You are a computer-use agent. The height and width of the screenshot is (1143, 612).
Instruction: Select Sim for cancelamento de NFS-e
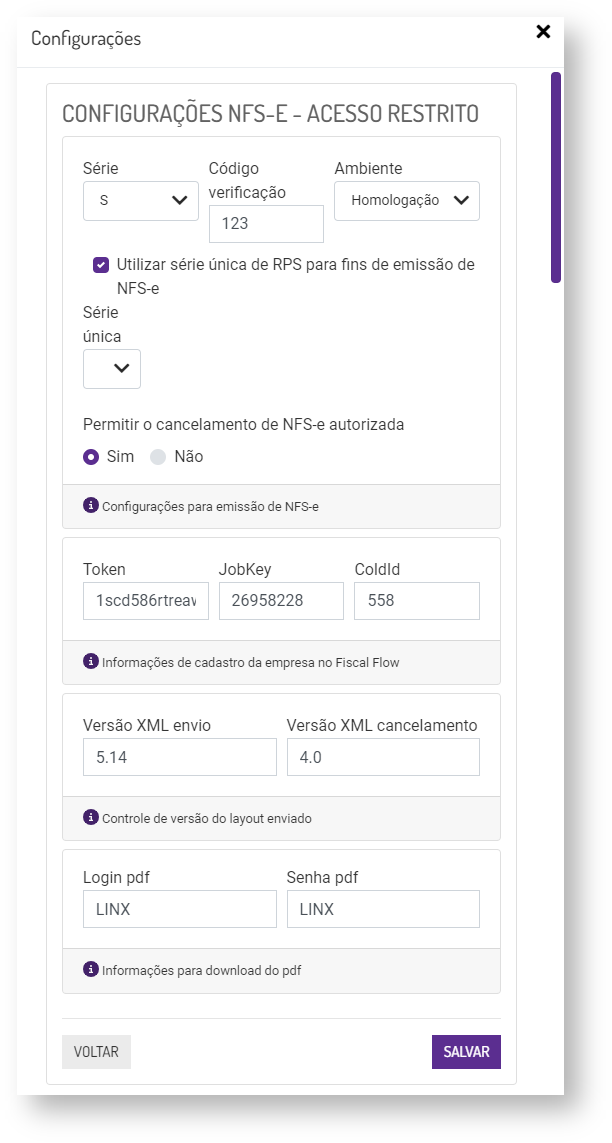point(91,457)
